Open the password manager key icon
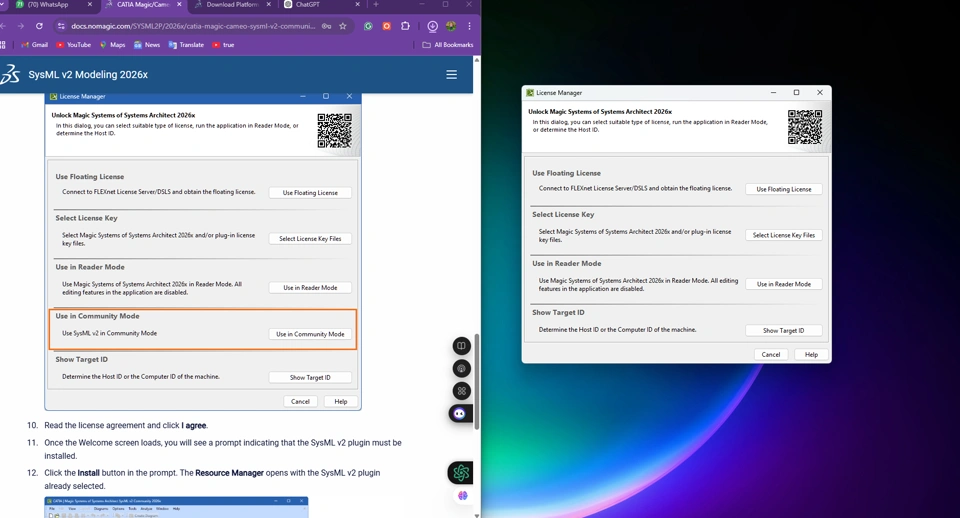 [x=326, y=26]
